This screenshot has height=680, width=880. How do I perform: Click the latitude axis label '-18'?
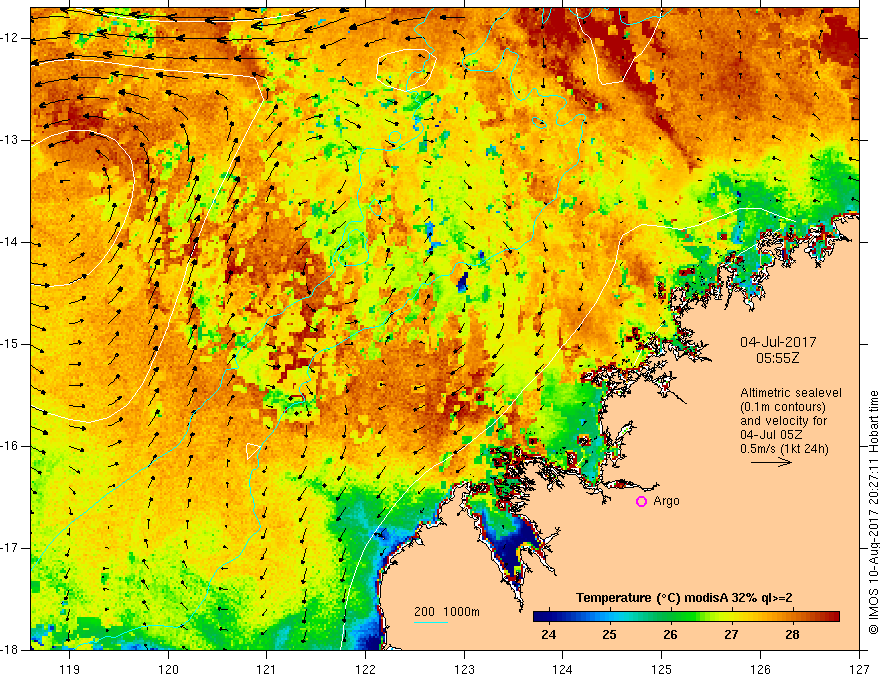(x=10, y=650)
